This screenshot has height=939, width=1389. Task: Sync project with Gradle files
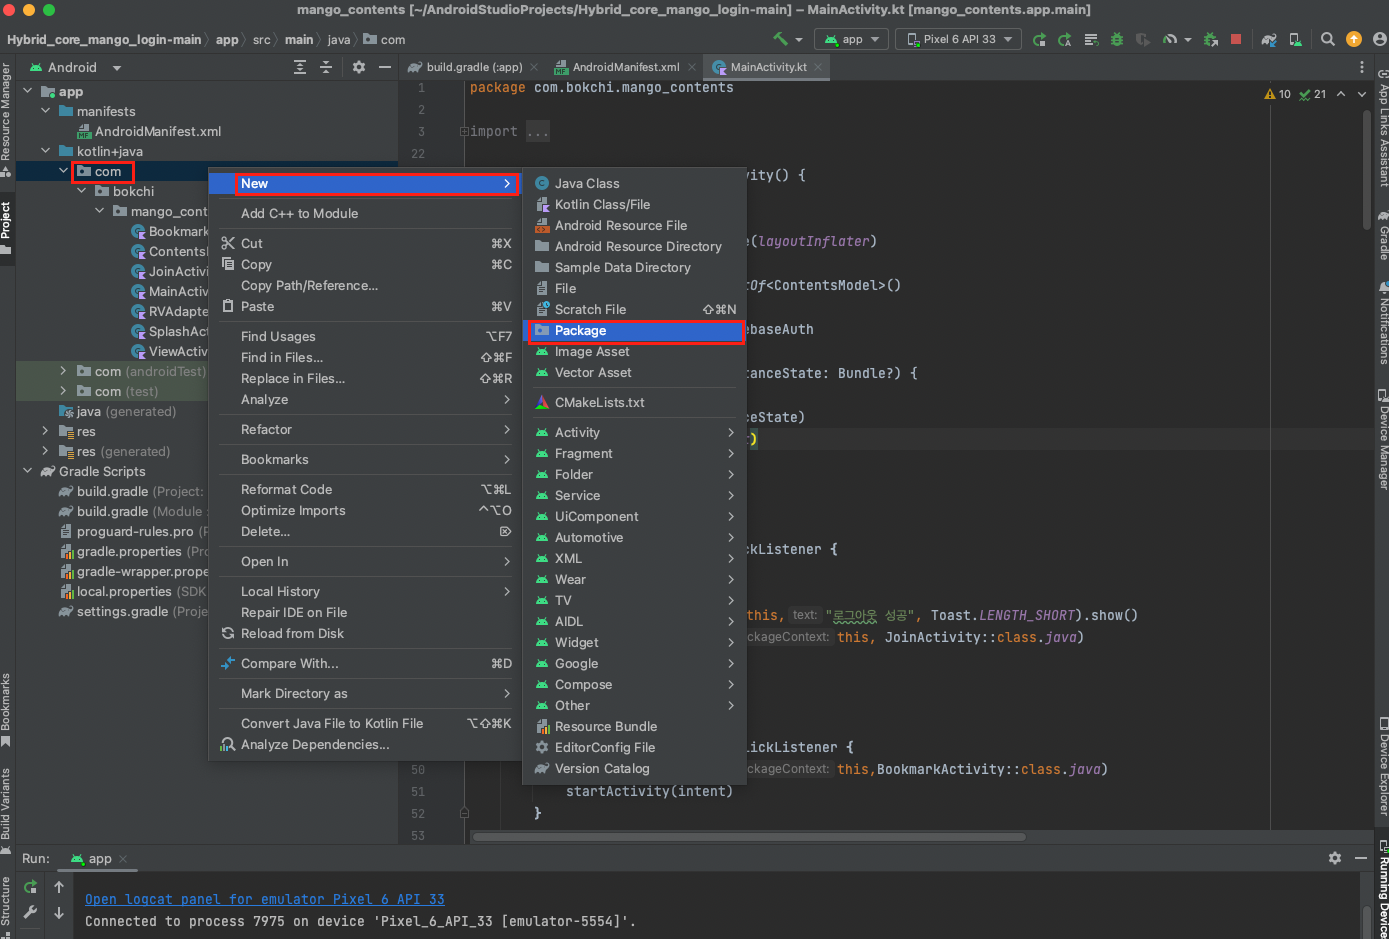(1268, 39)
